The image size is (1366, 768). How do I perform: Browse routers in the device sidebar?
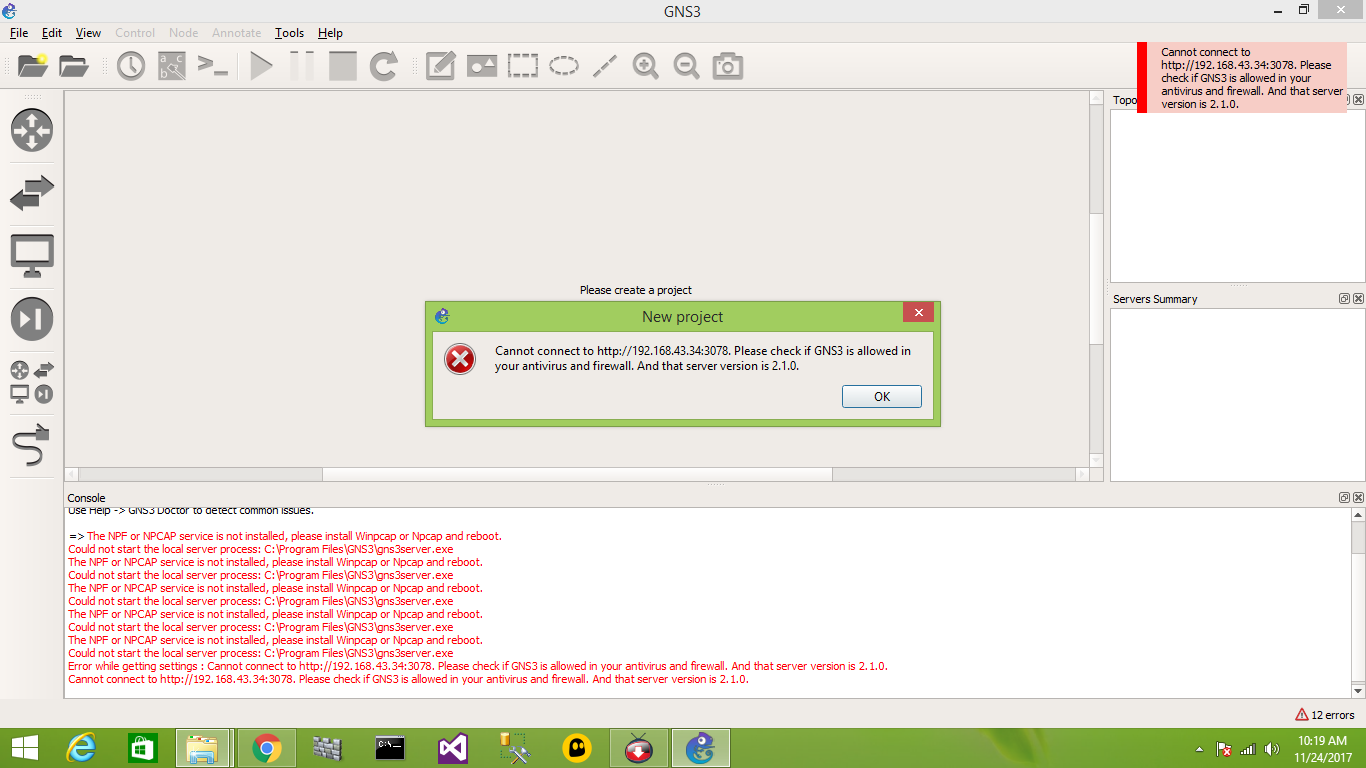tap(32, 130)
